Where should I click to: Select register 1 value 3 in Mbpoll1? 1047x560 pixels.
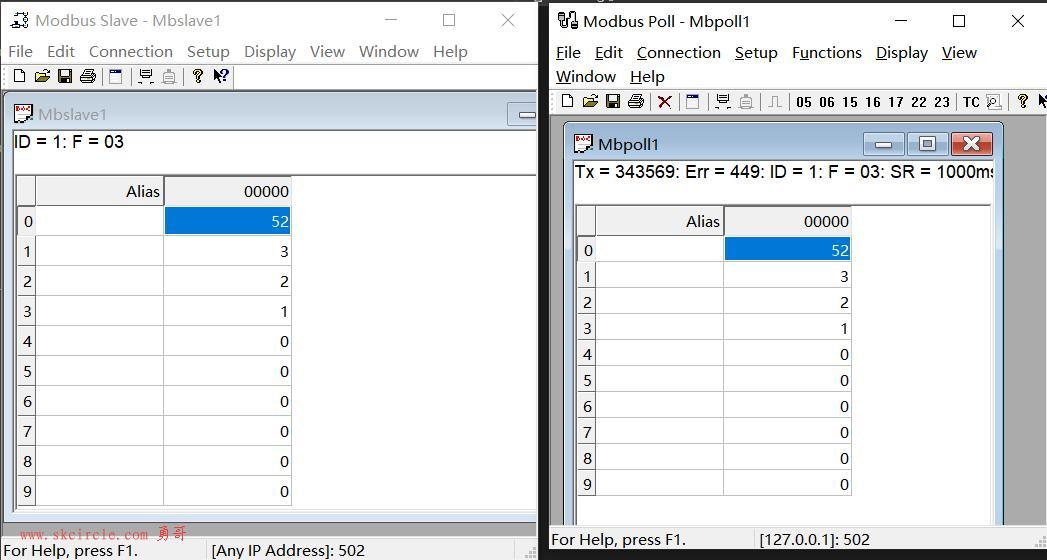point(787,276)
